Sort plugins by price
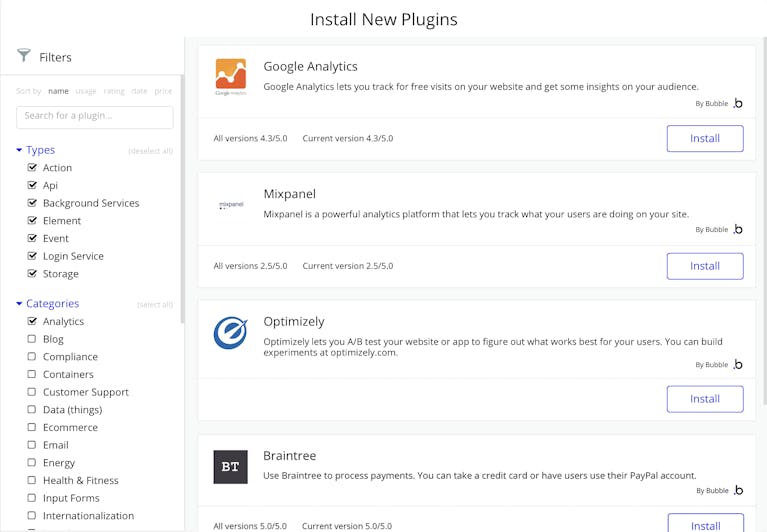 [x=163, y=91]
